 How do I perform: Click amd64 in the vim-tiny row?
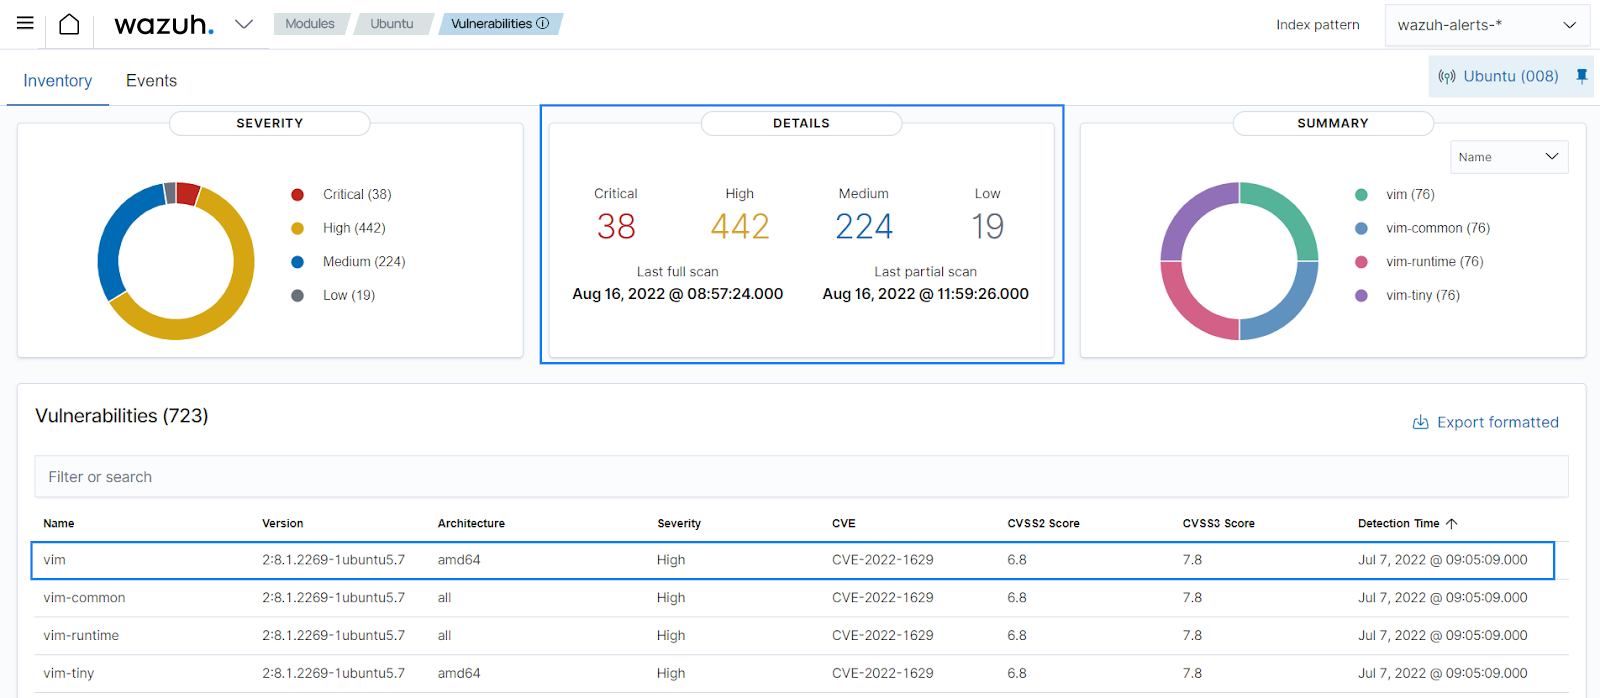459,674
